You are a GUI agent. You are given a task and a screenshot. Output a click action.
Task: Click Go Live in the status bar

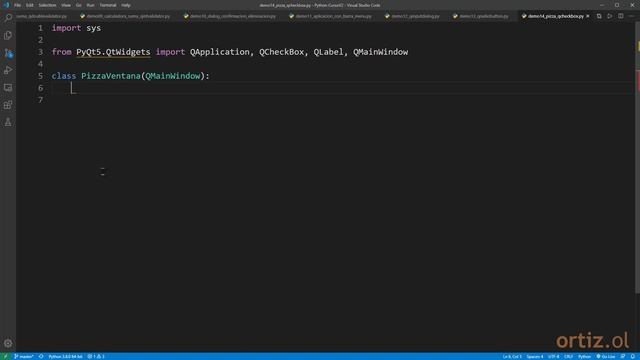click(606, 356)
